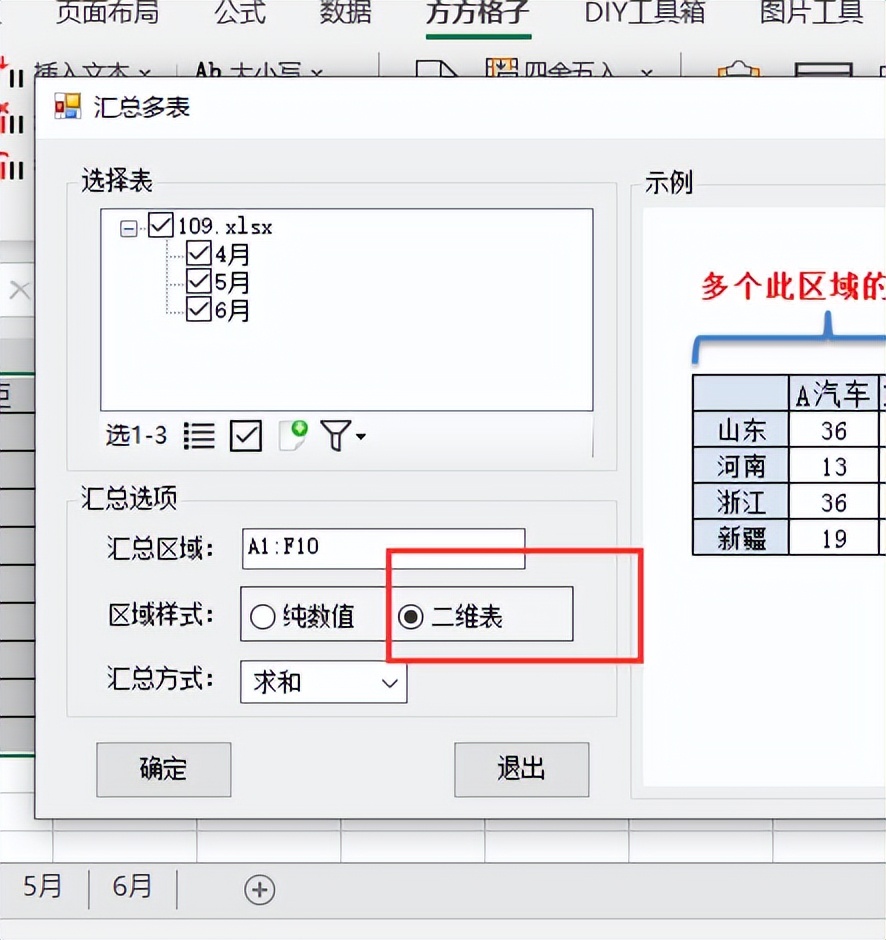Click the 选1-3 selection shortcut

click(137, 436)
